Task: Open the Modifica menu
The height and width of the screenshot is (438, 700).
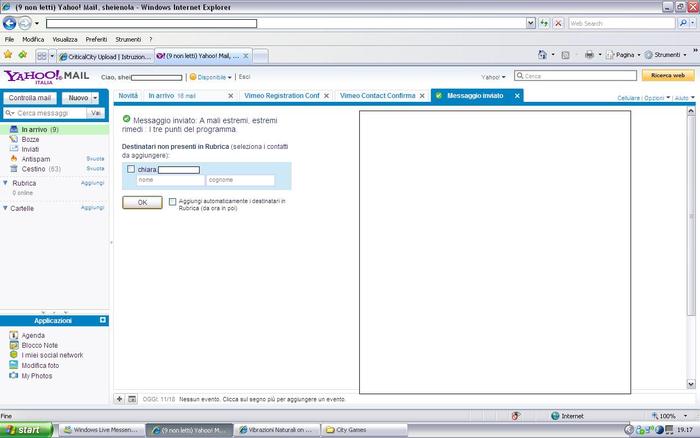Action: coord(33,39)
